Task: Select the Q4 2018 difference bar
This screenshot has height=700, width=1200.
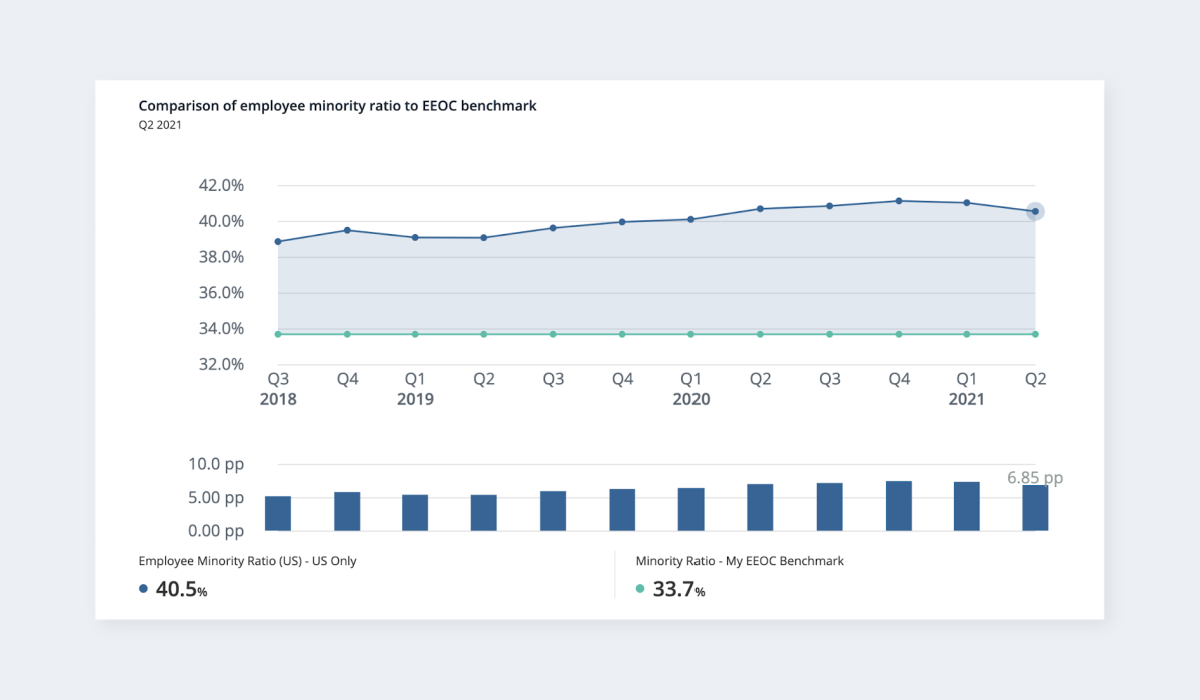Action: point(347,511)
